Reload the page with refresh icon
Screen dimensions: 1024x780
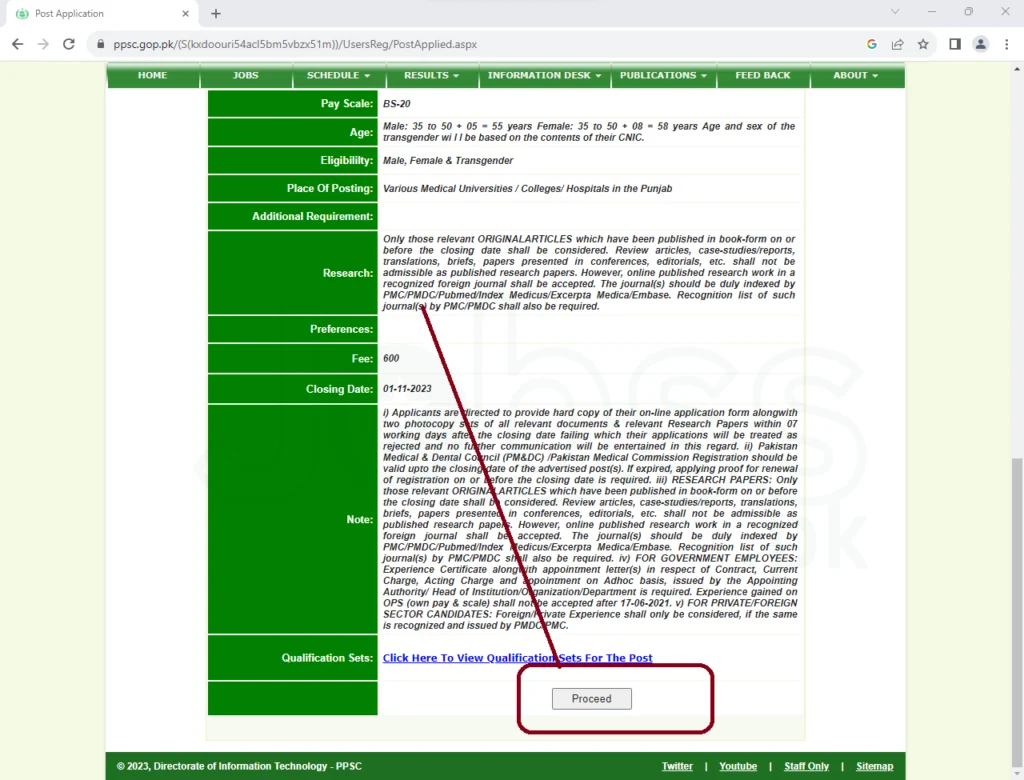tap(69, 44)
